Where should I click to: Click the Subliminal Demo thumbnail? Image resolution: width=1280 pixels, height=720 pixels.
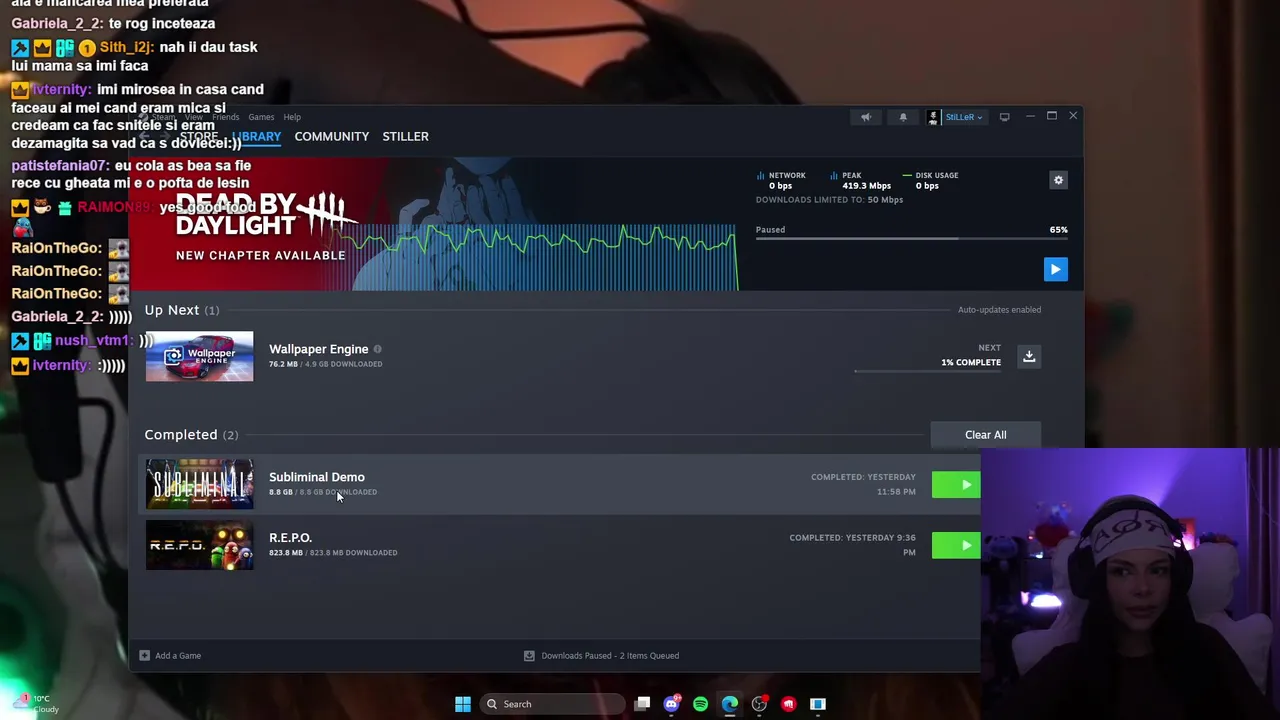click(x=199, y=484)
